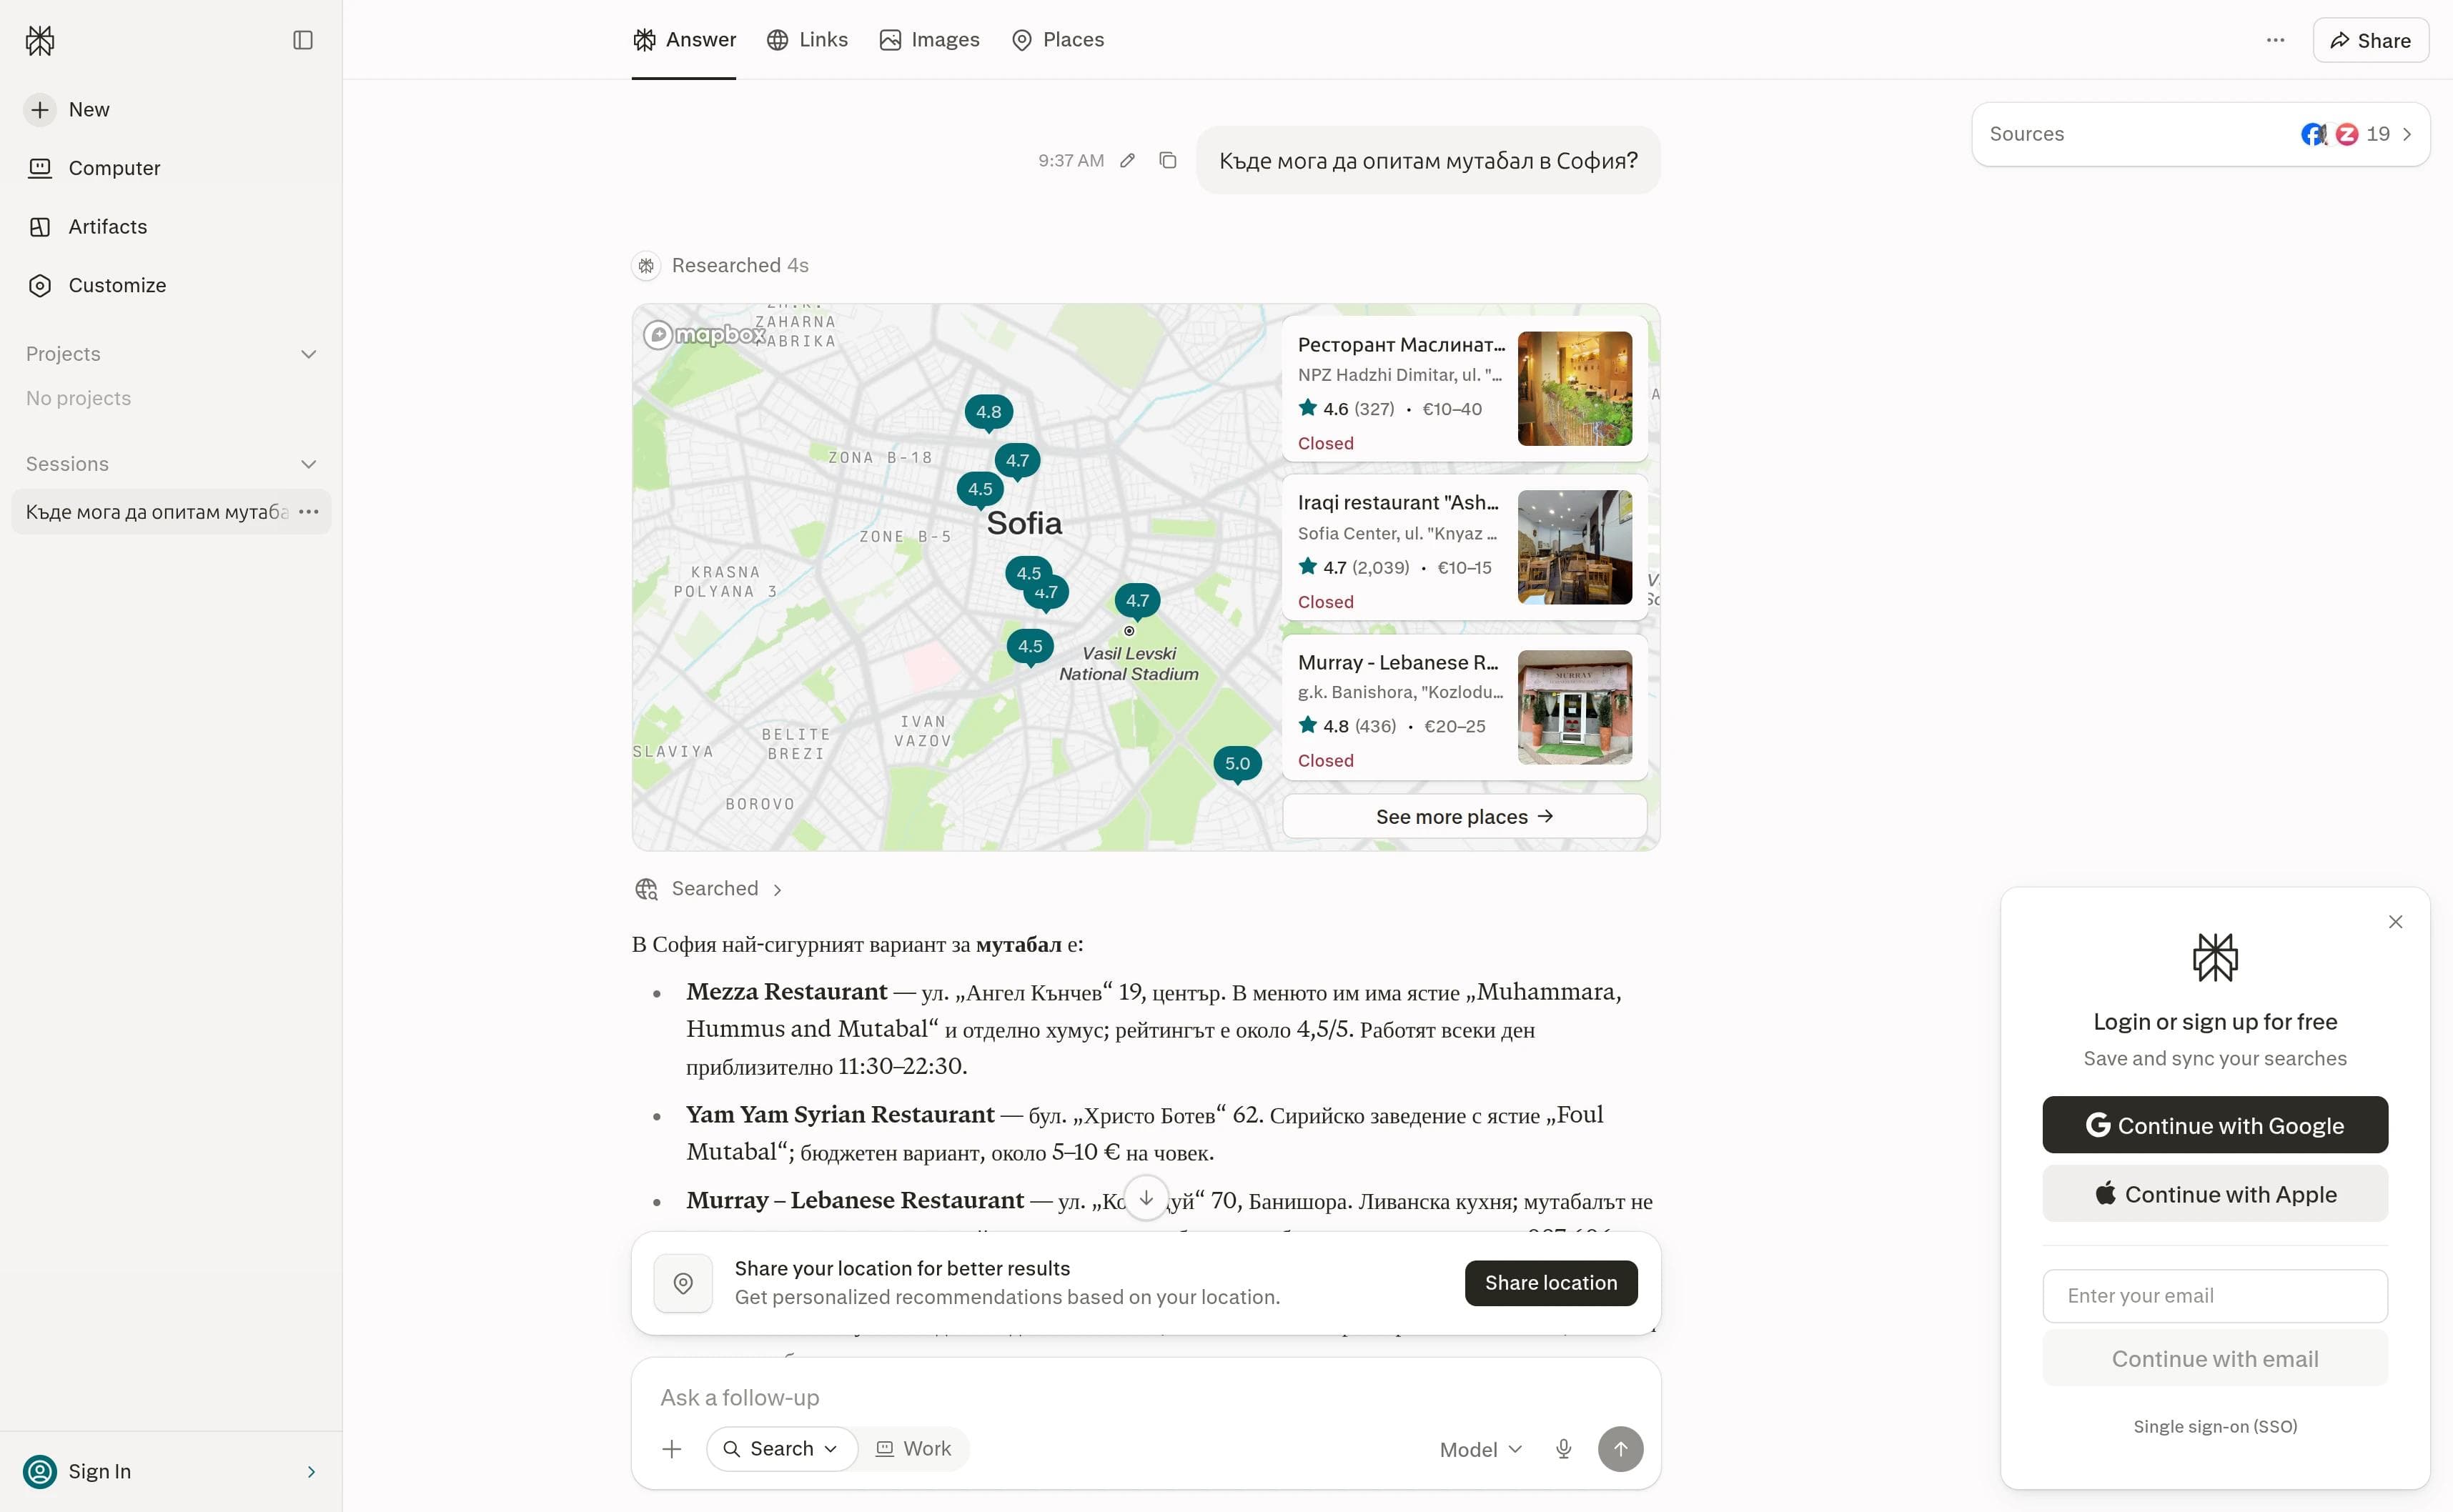
Task: Expand the Searched steps
Action: (709, 889)
